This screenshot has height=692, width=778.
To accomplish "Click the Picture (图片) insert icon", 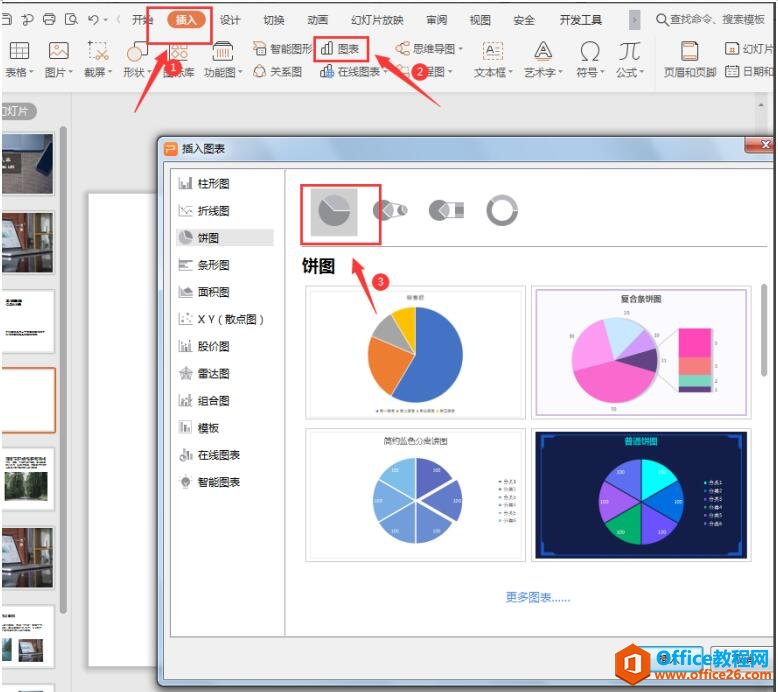I will [x=59, y=51].
